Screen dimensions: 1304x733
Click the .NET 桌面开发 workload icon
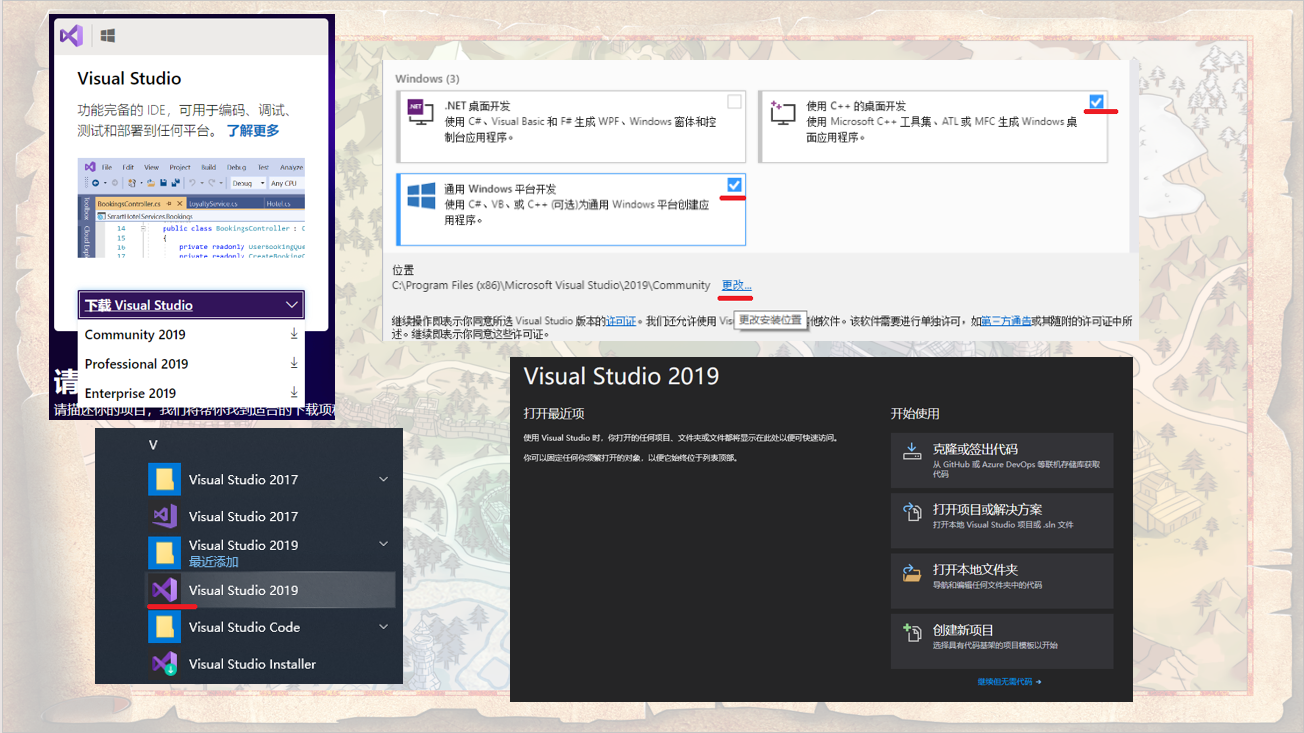[421, 113]
